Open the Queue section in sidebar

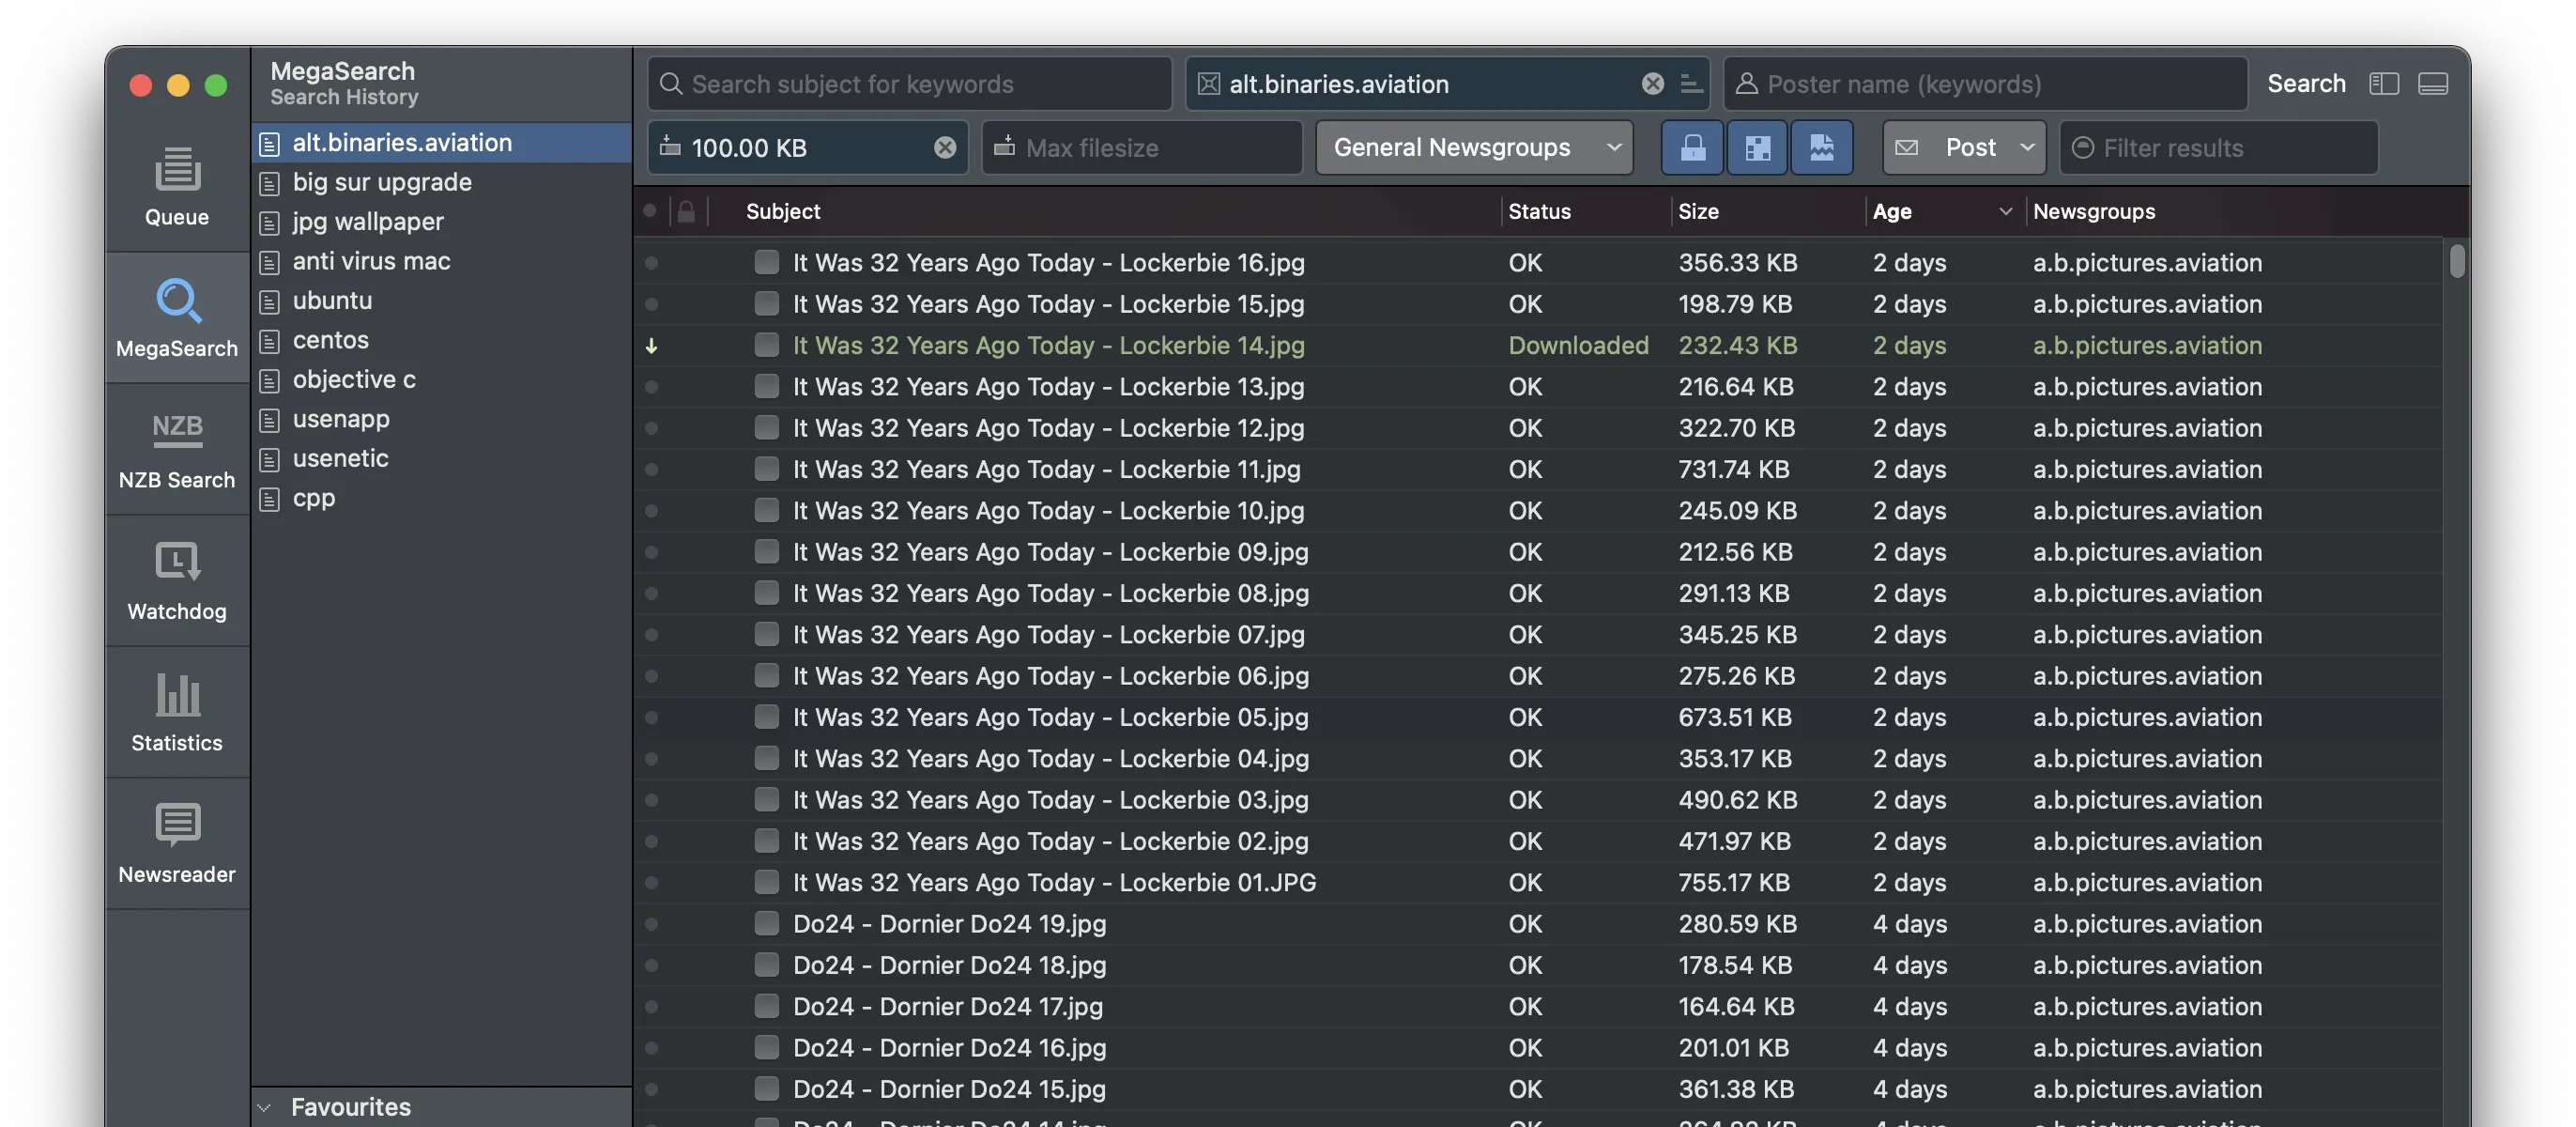177,187
